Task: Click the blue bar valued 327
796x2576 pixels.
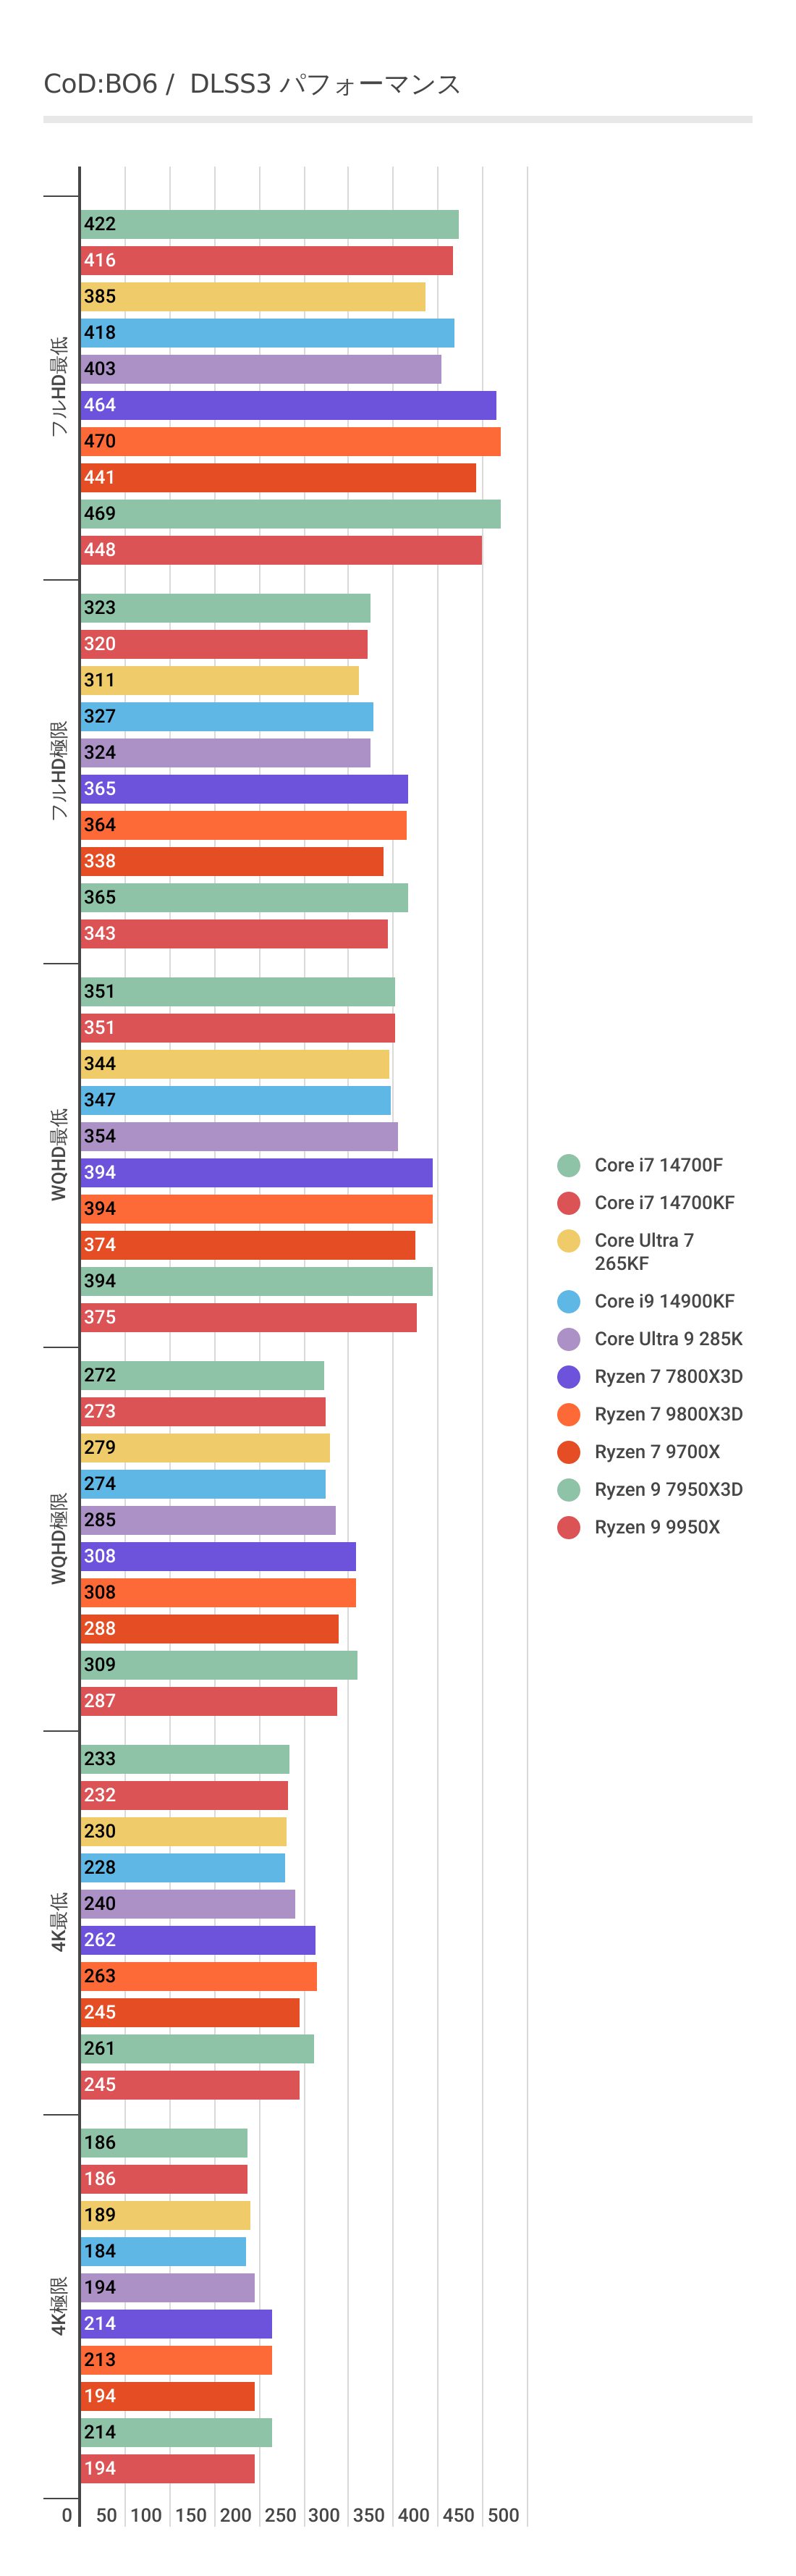Action: [x=226, y=717]
